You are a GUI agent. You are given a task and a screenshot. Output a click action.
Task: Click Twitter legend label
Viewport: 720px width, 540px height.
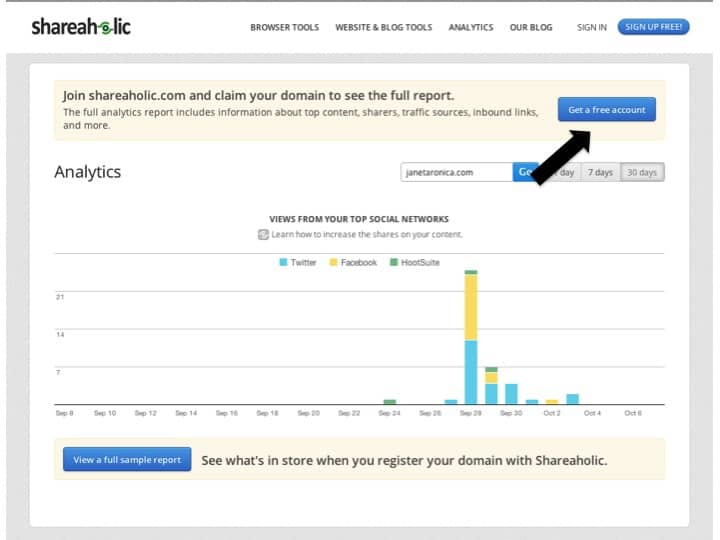pyautogui.click(x=303, y=263)
